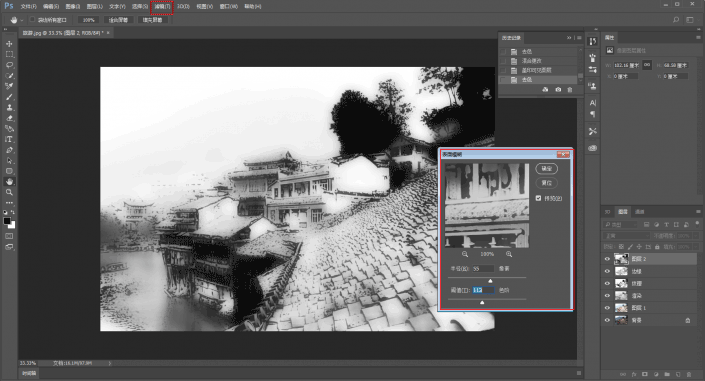
Task: Click the 确定 (OK) button in the dialog
Action: (546, 168)
